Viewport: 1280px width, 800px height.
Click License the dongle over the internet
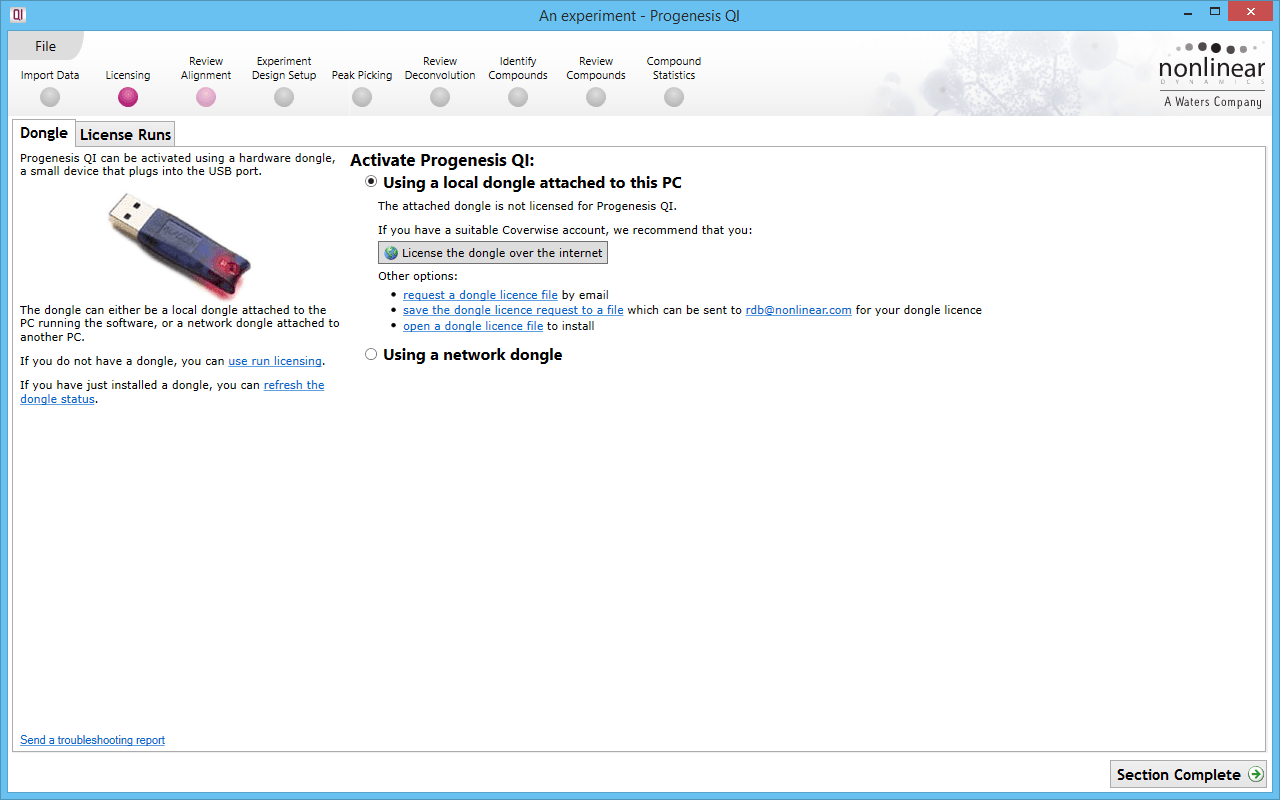(493, 253)
